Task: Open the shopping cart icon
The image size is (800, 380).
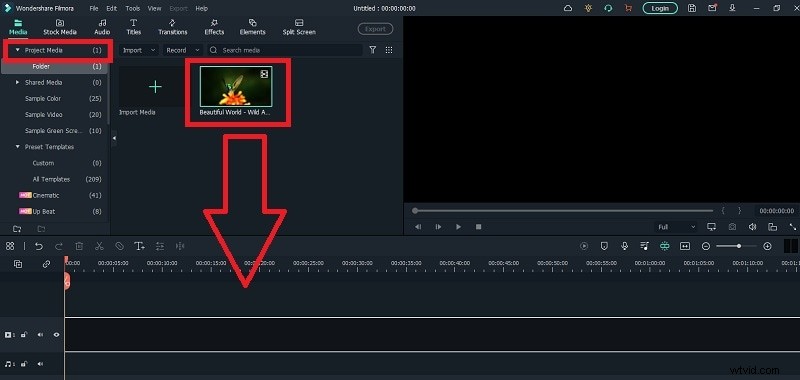Action: [628, 8]
